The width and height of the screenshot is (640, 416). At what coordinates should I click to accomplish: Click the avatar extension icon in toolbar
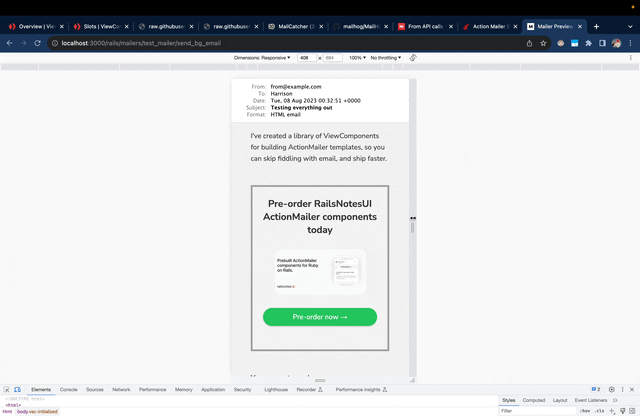tap(561, 43)
